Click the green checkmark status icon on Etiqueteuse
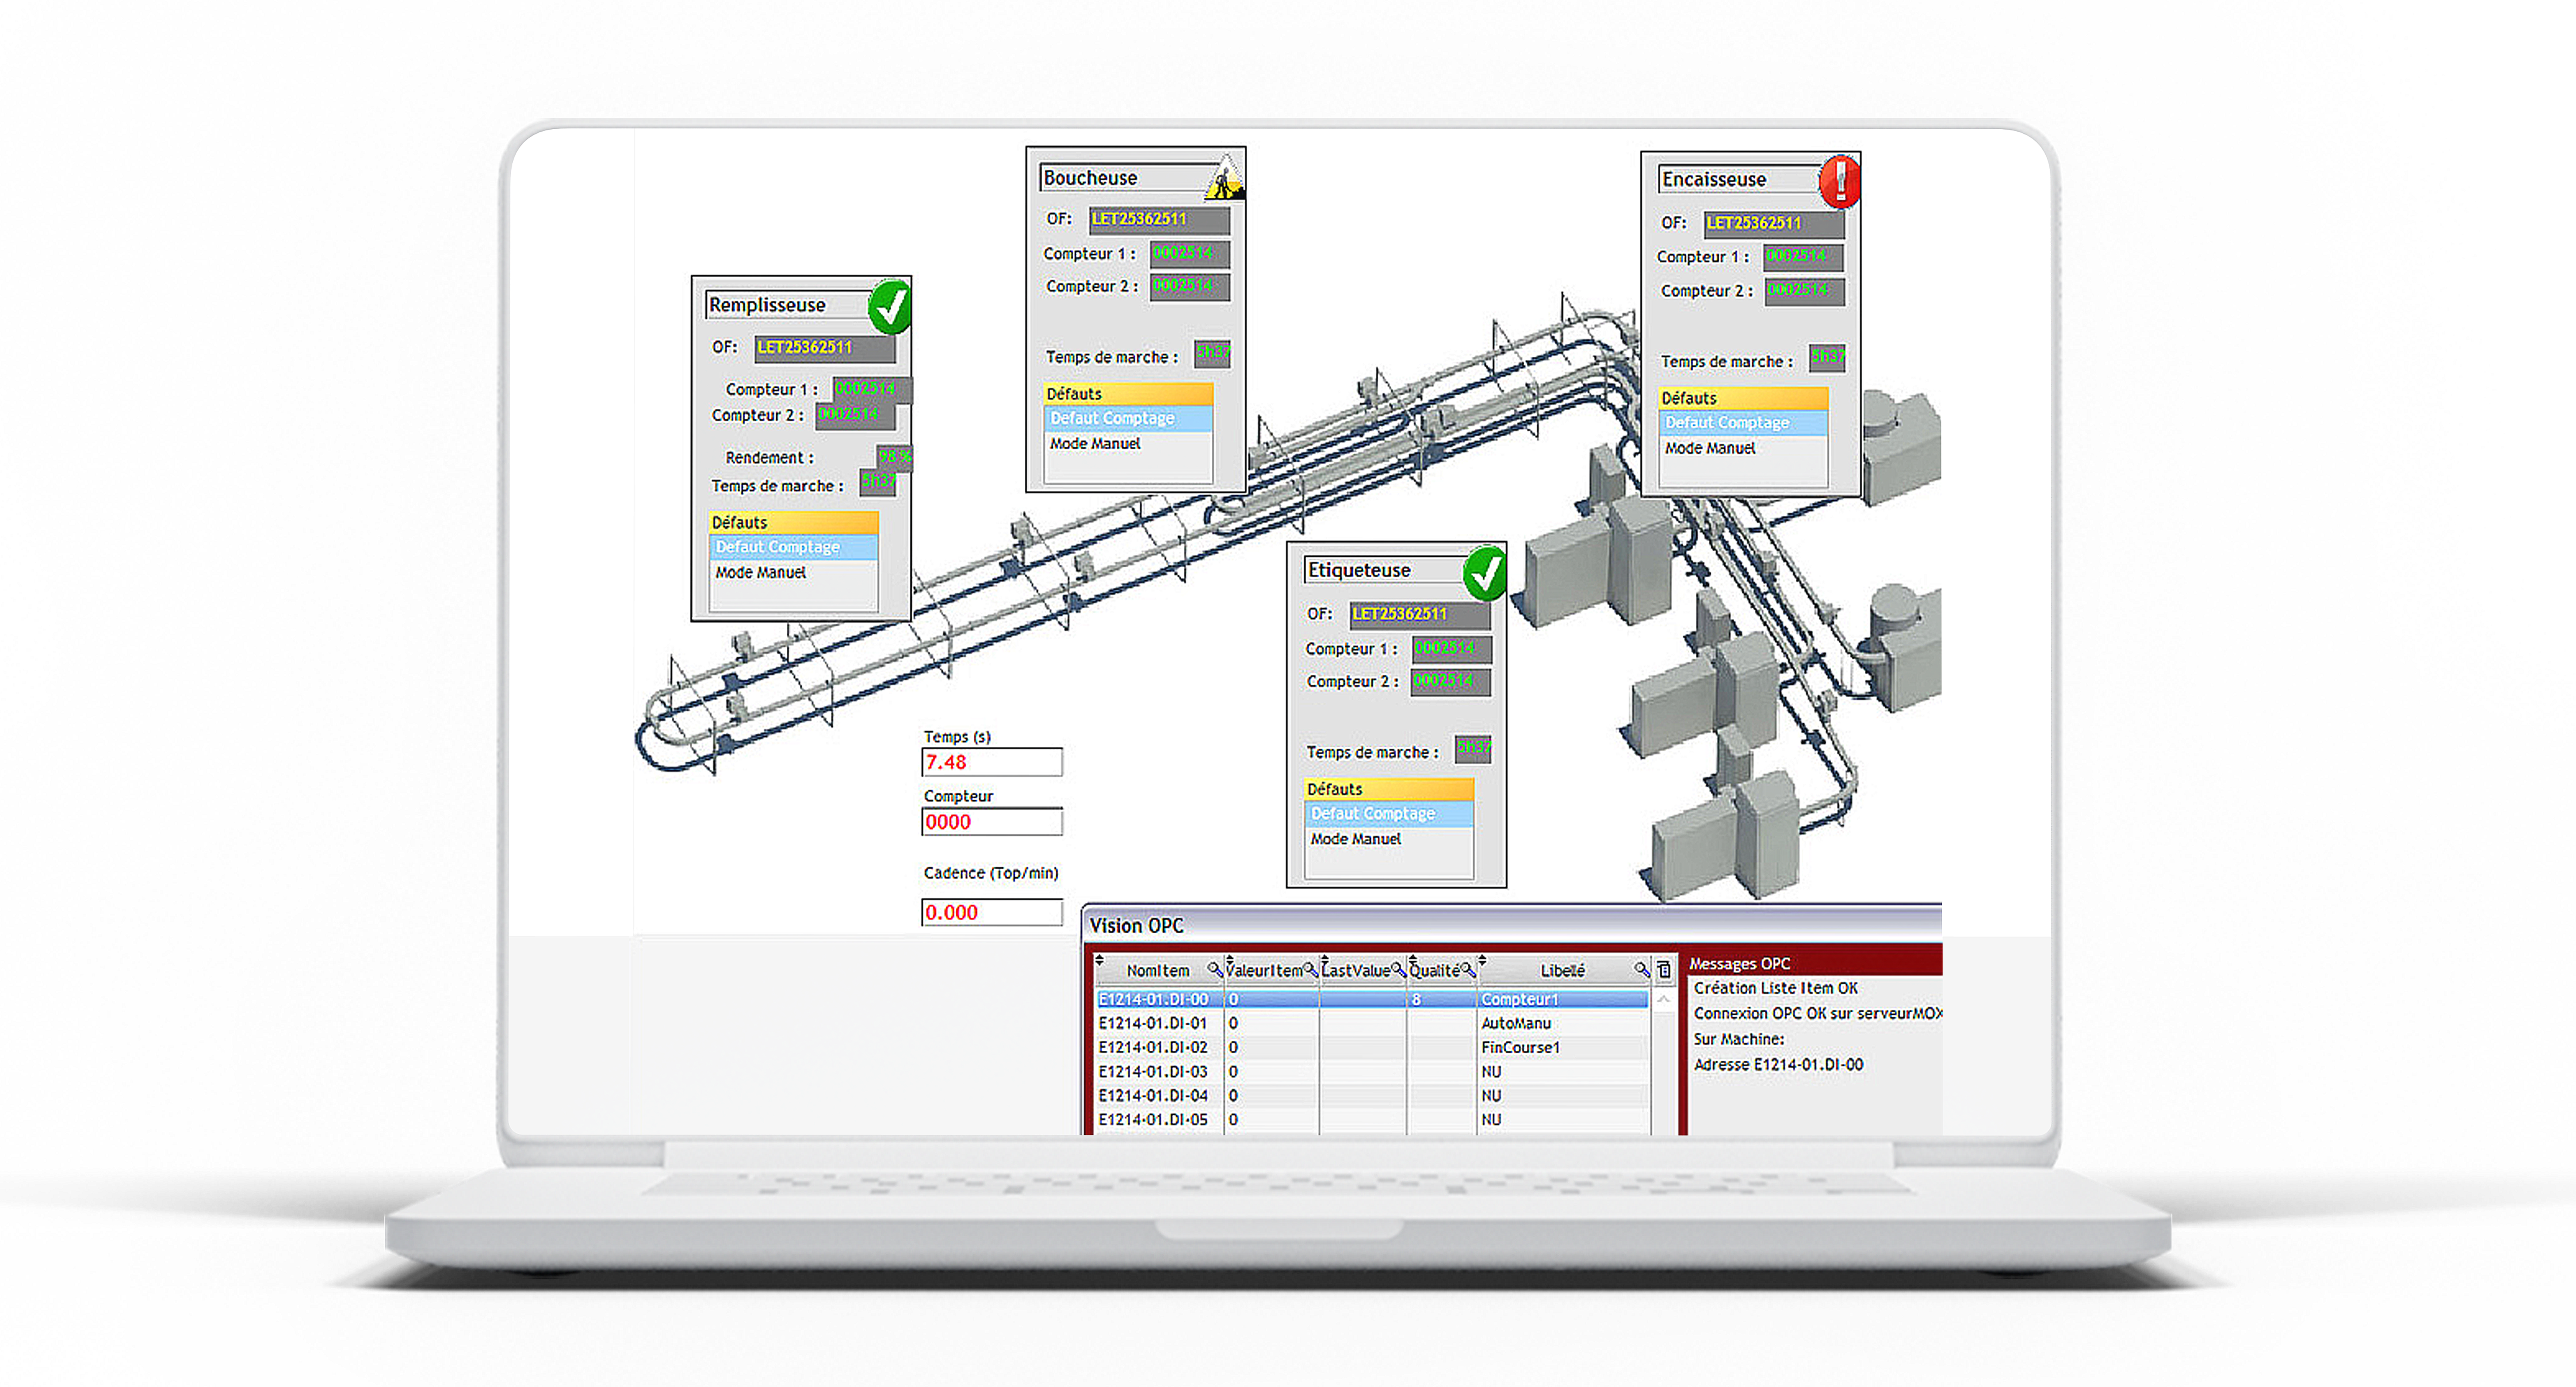The image size is (2576, 1387). point(1484,572)
